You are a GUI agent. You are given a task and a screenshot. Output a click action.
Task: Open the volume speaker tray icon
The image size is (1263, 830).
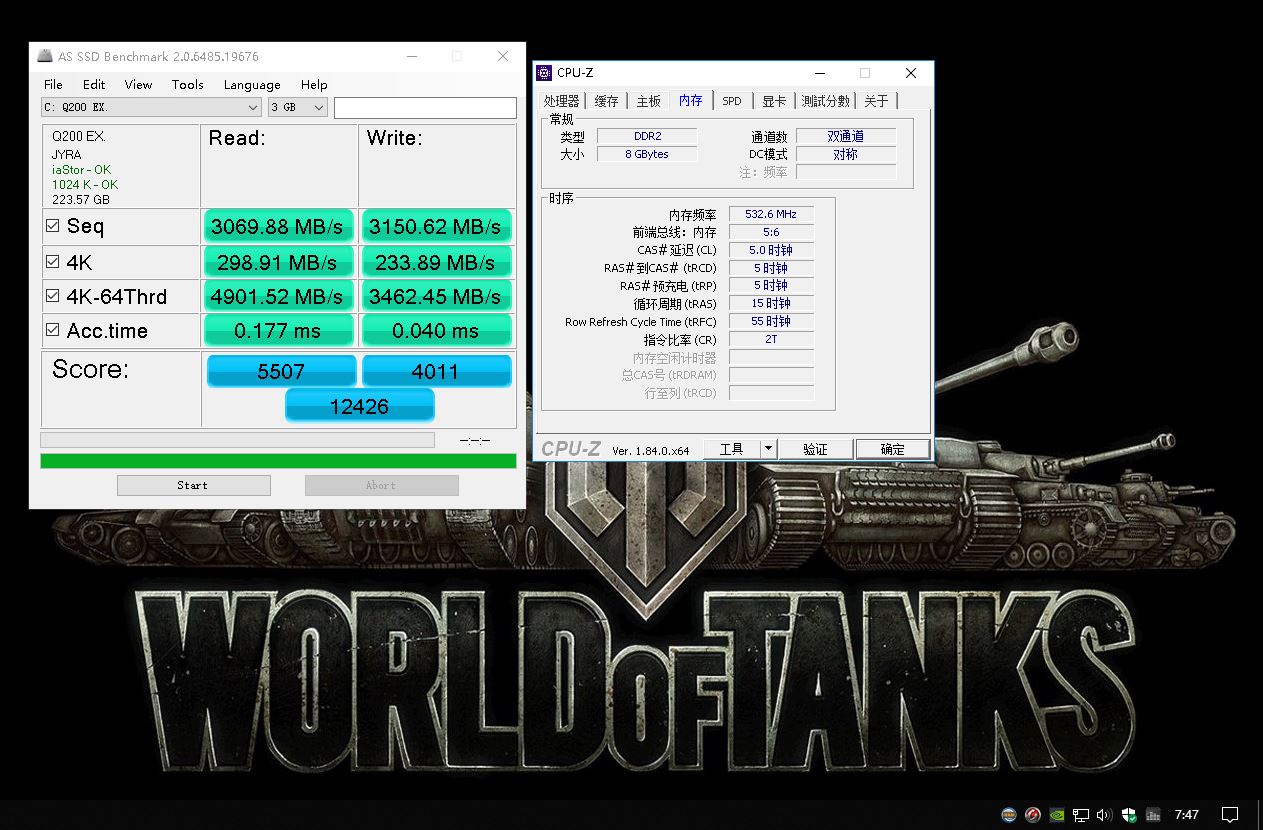tap(1104, 814)
